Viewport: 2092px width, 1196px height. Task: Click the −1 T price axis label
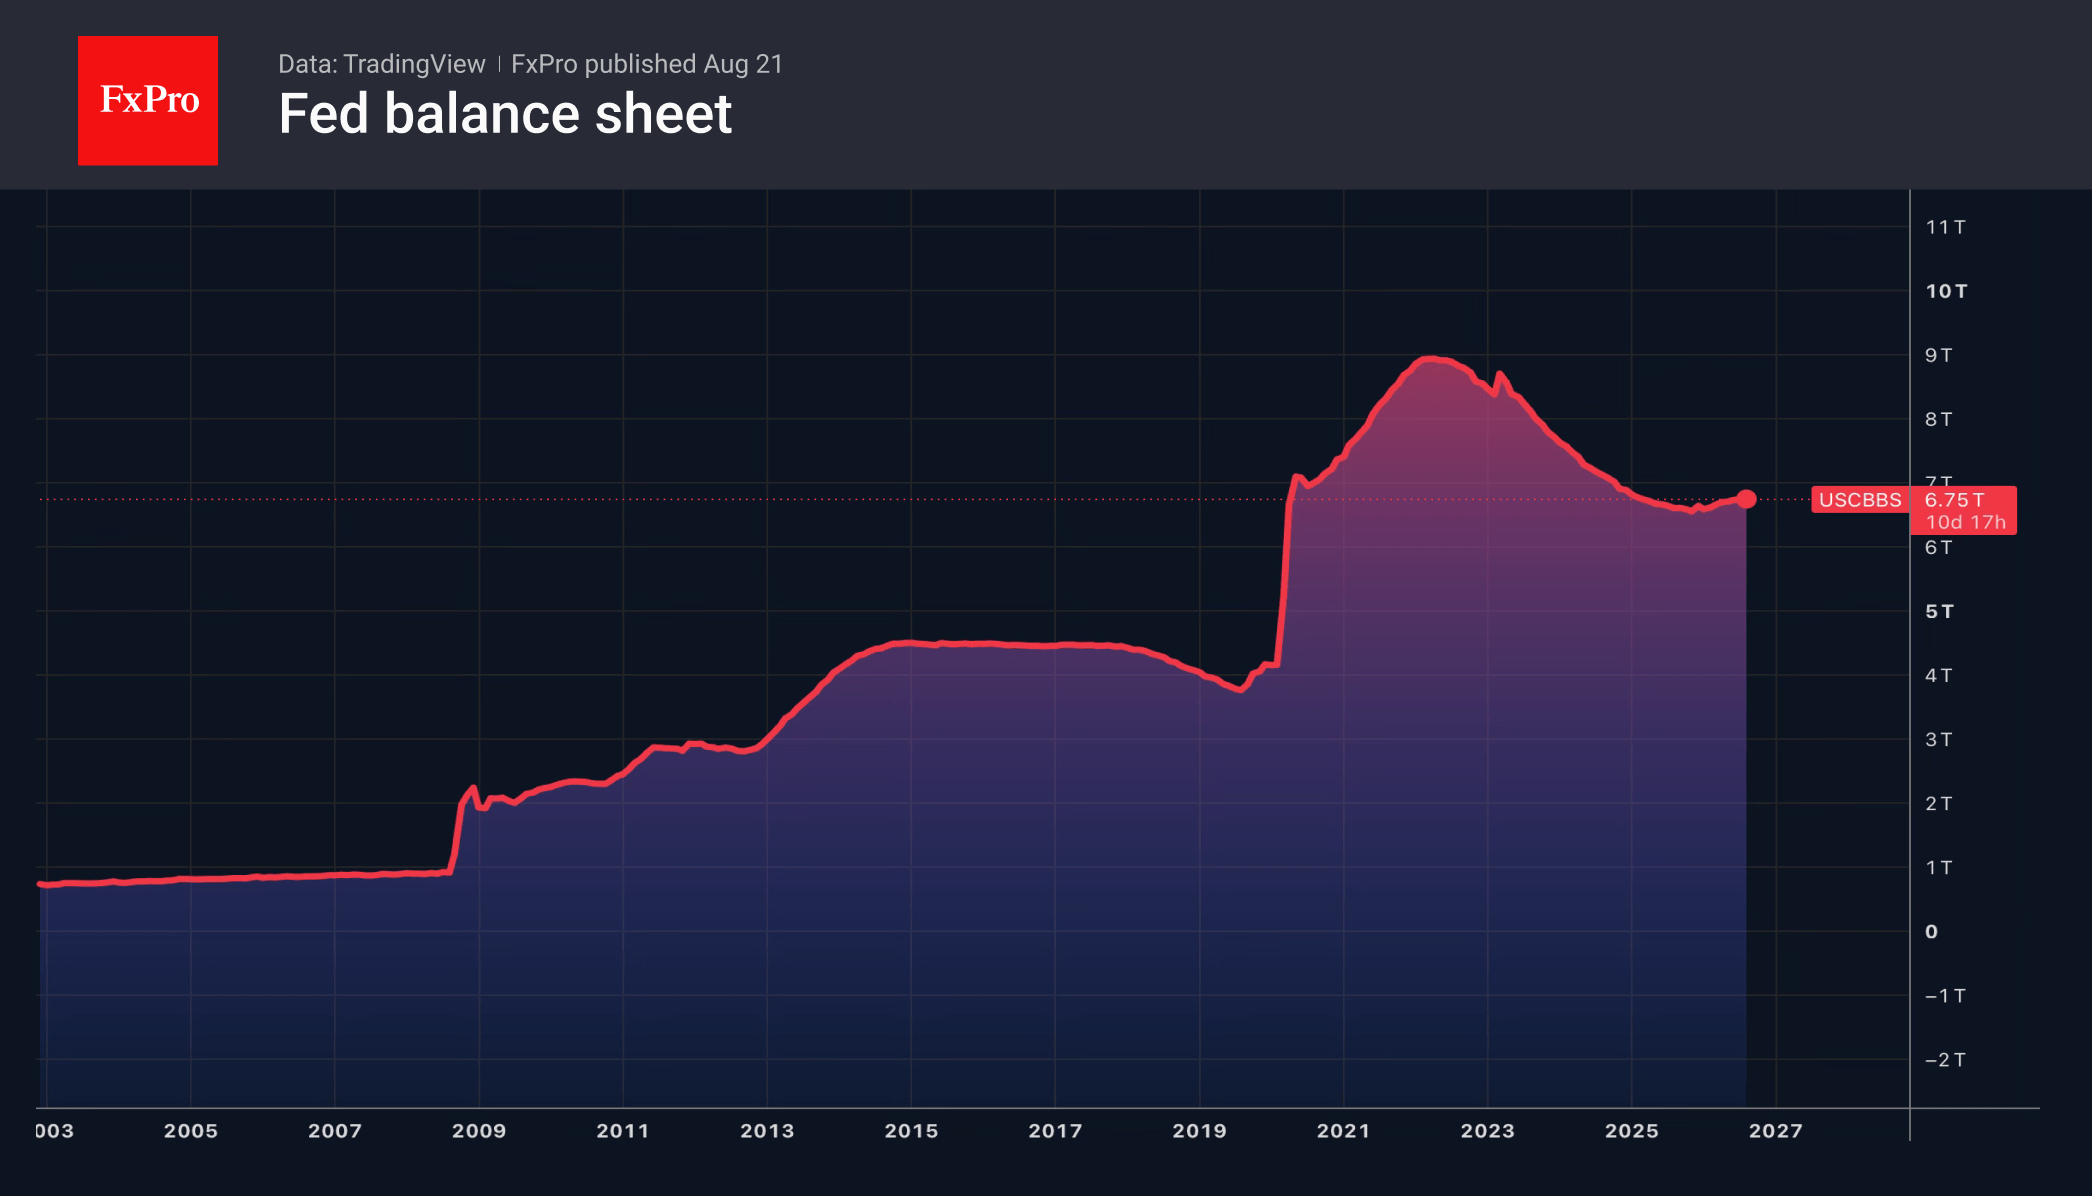coord(1945,995)
